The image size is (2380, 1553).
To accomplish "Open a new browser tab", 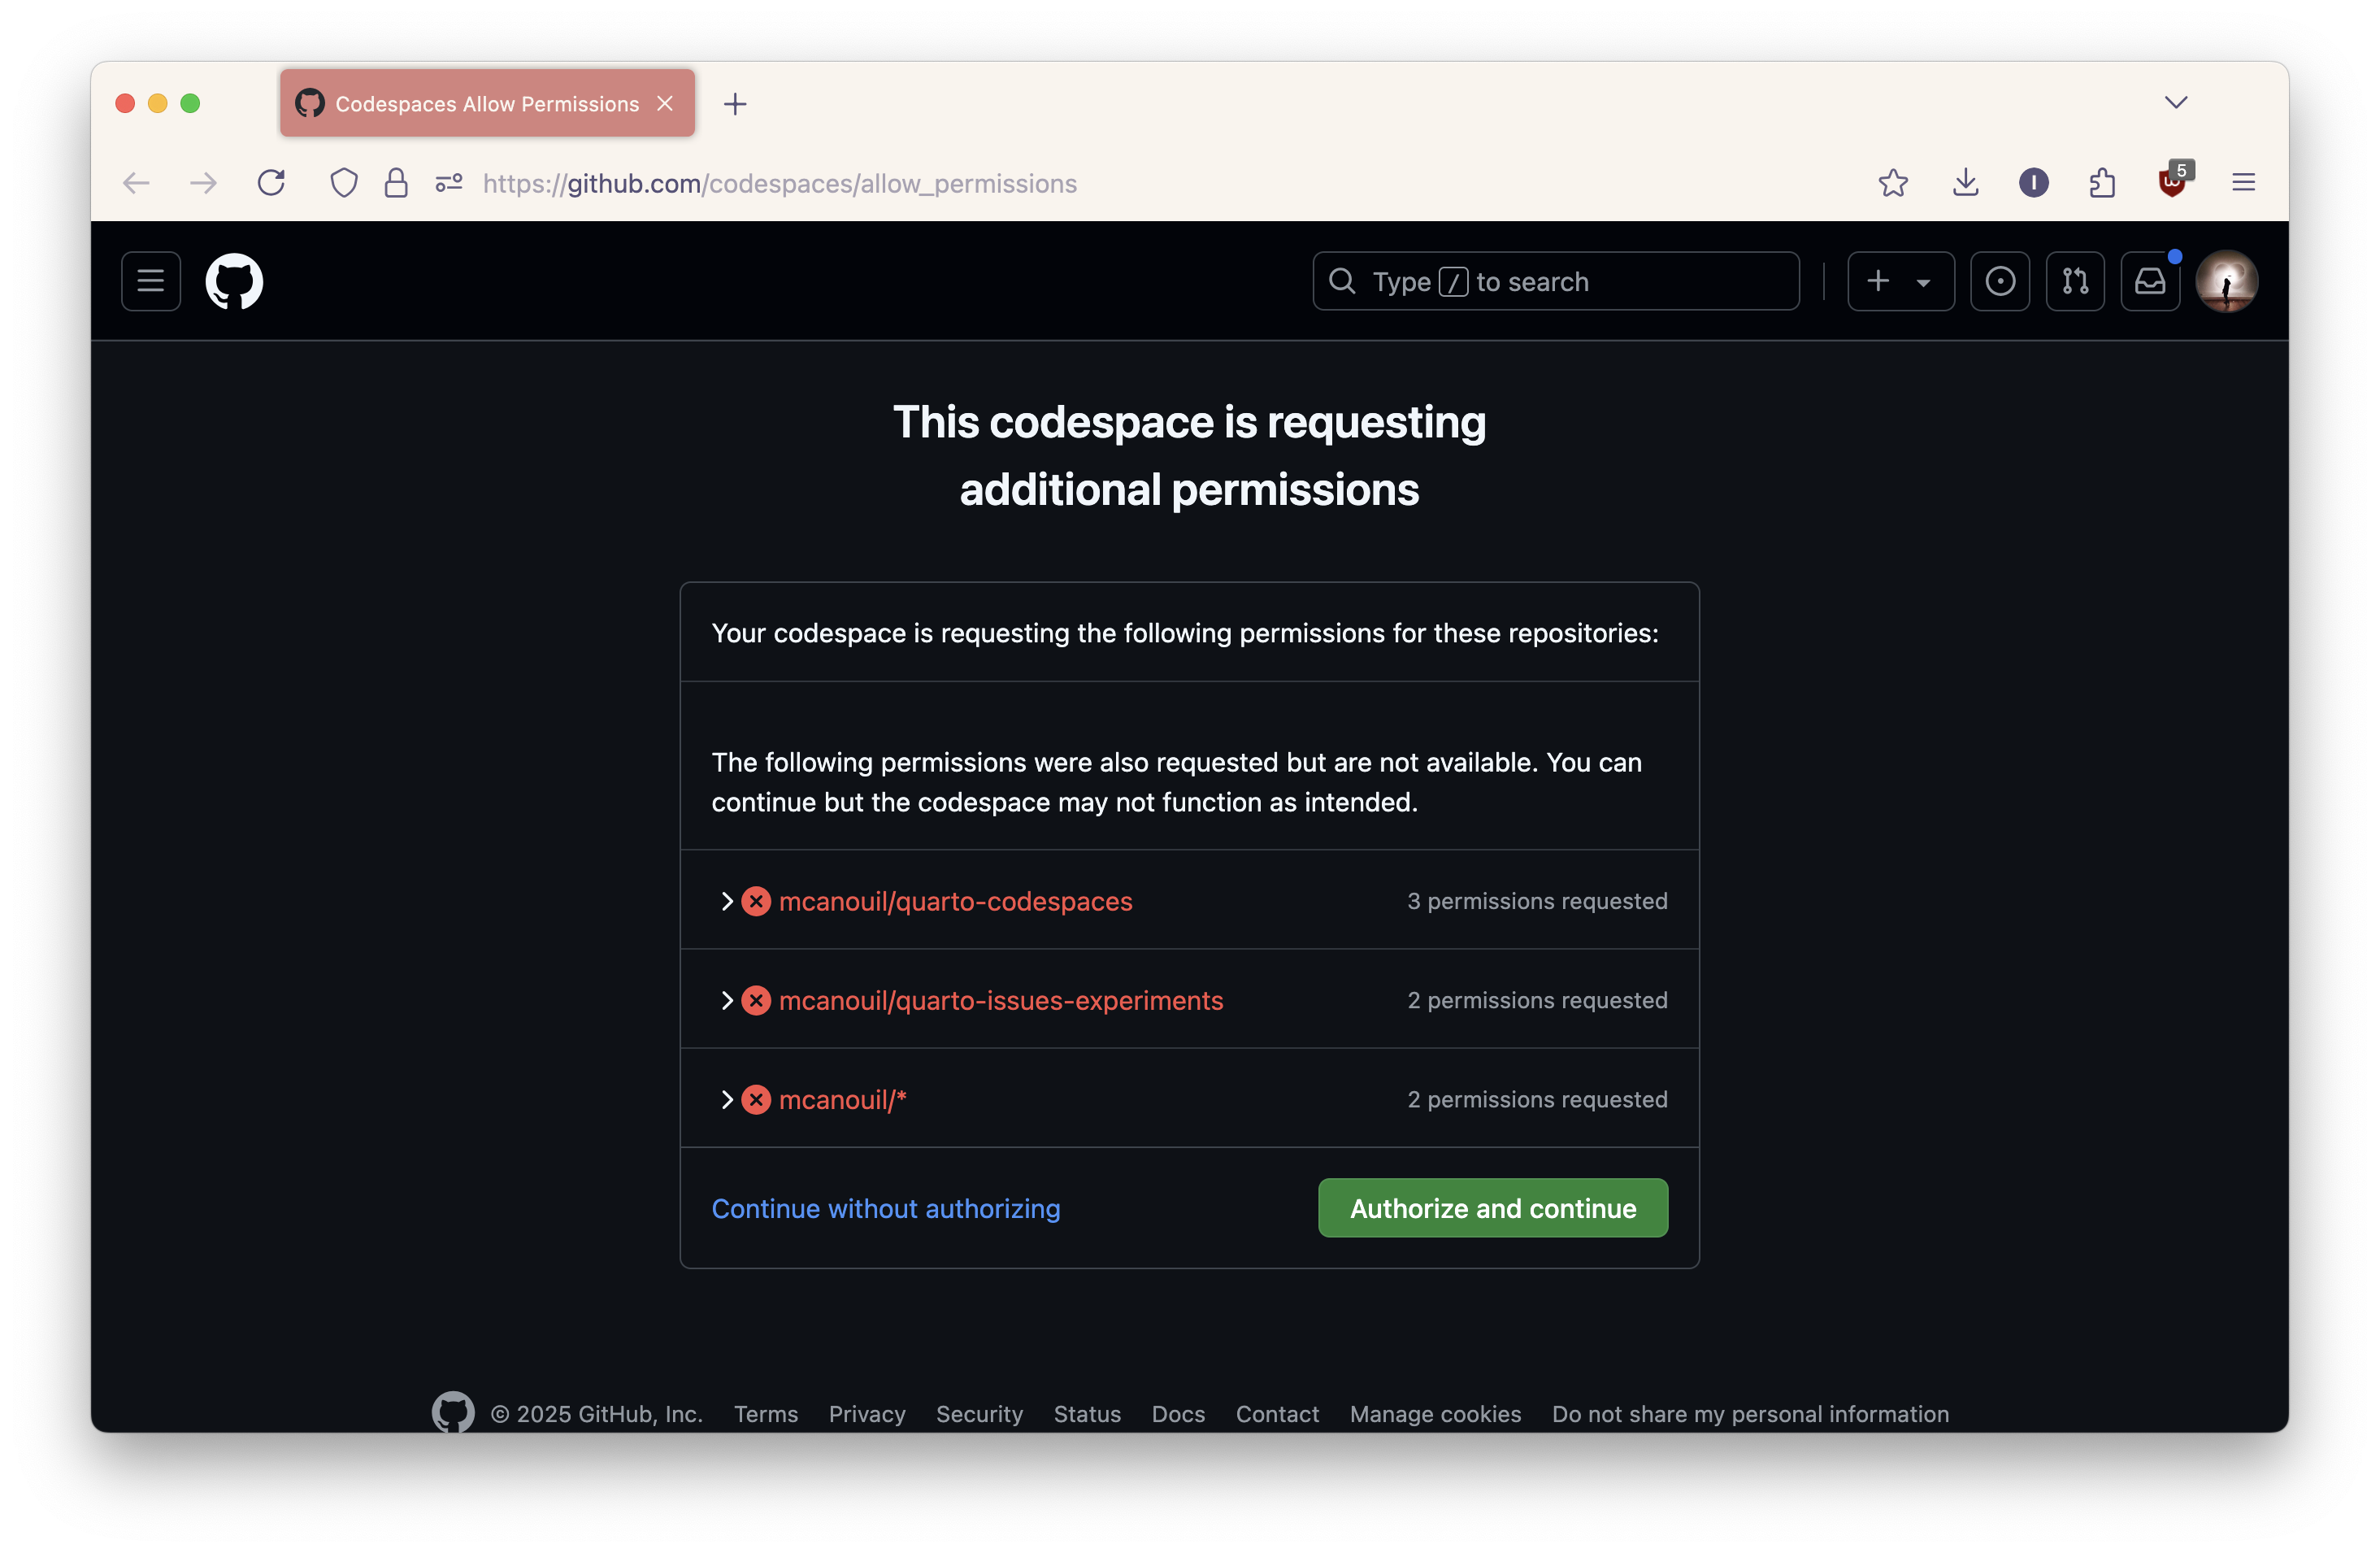I will pyautogui.click(x=735, y=104).
